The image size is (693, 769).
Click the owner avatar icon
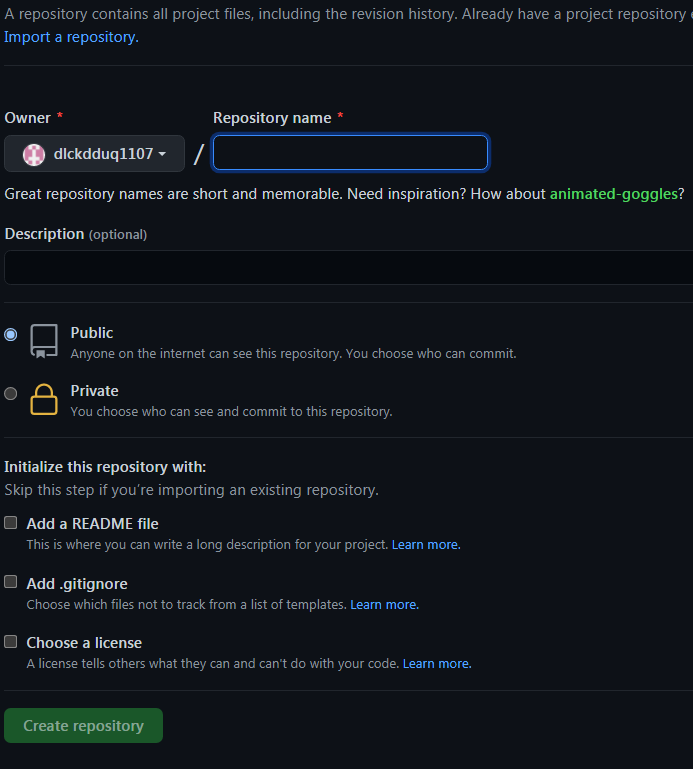(x=34, y=154)
